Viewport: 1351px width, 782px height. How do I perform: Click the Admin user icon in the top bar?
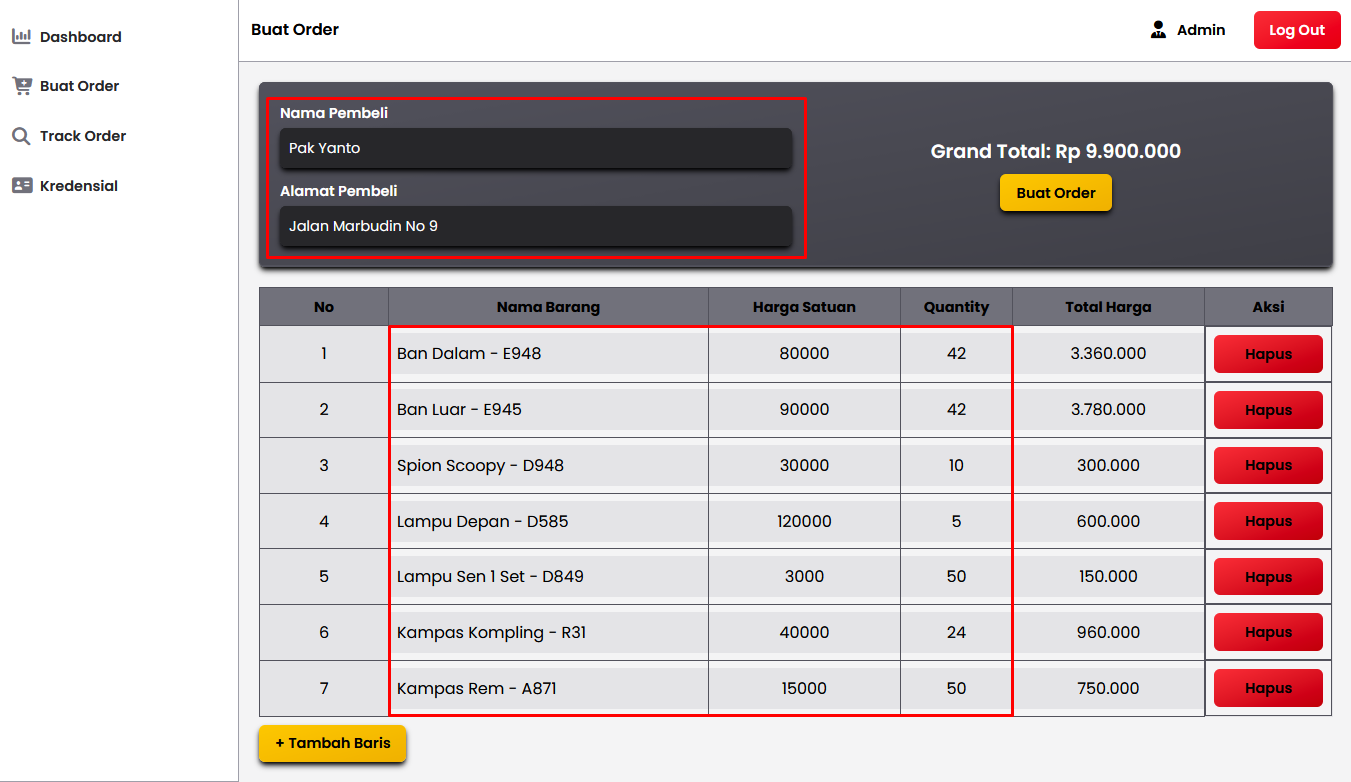(x=1156, y=29)
